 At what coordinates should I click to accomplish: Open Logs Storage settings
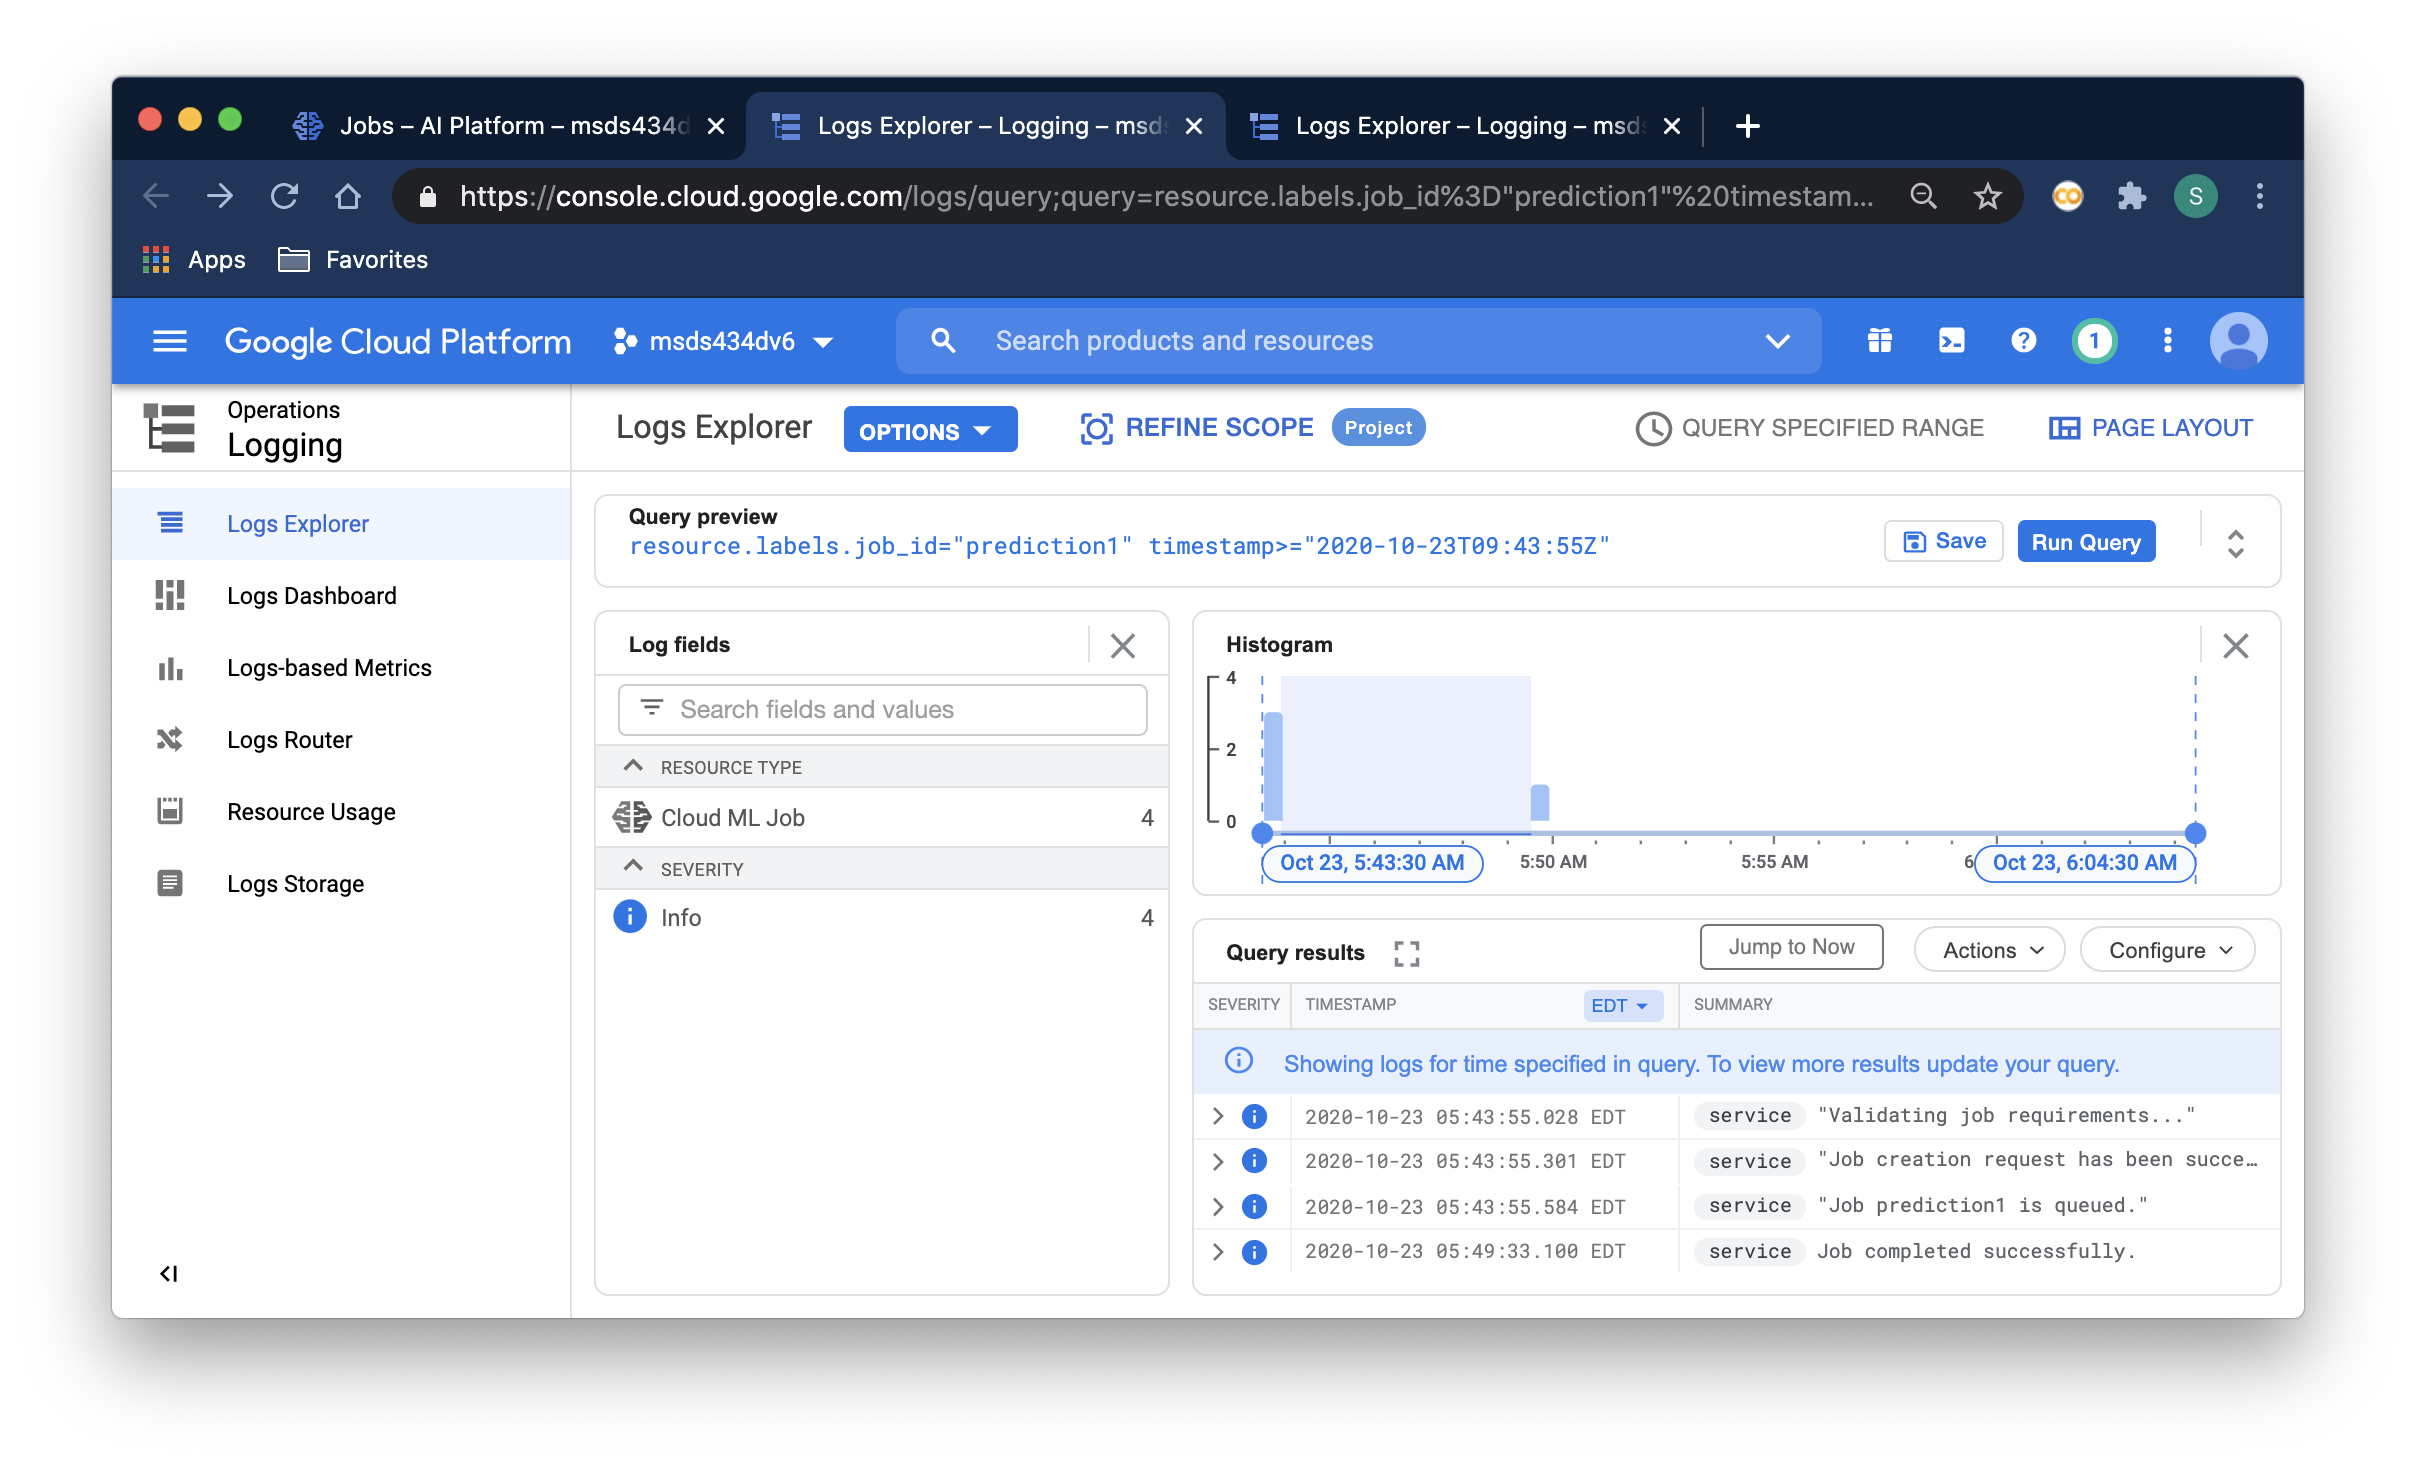tap(295, 883)
